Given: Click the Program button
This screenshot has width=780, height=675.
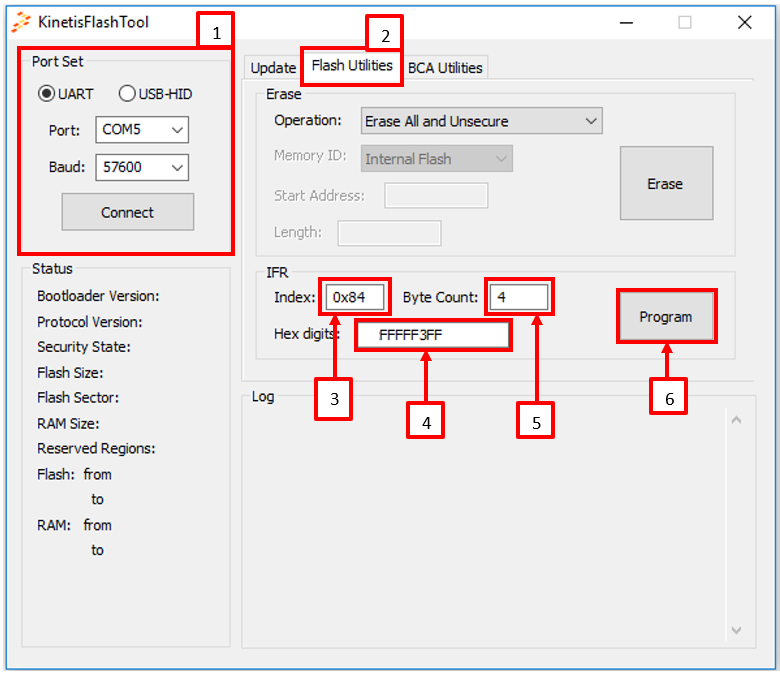Looking at the screenshot, I should point(667,316).
